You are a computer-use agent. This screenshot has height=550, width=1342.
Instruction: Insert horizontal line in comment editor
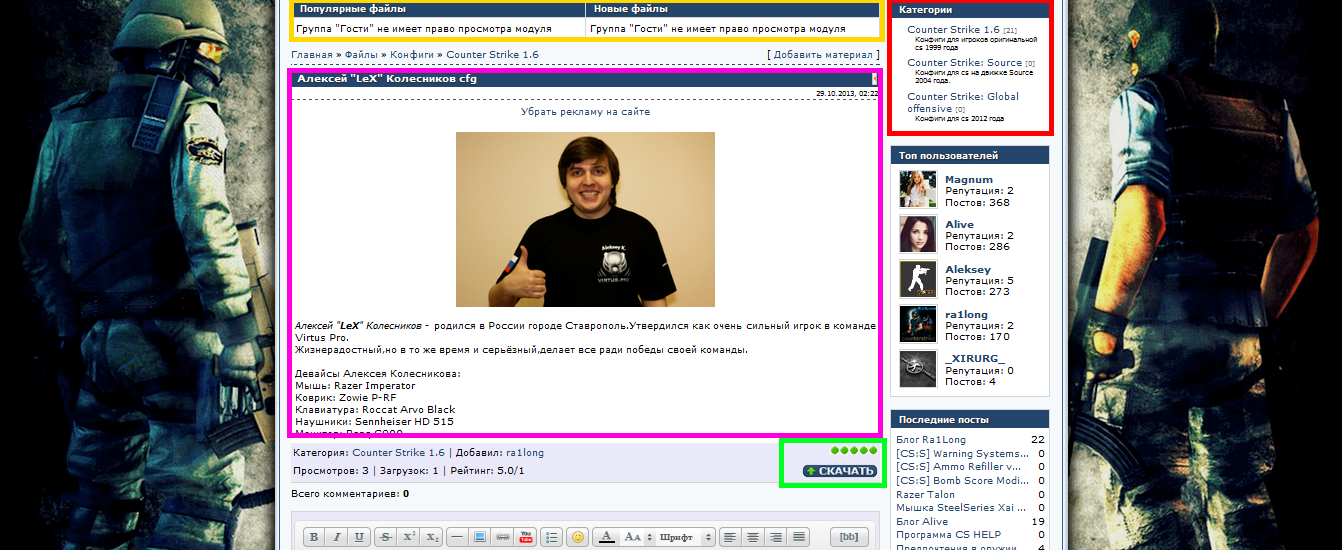coord(457,537)
